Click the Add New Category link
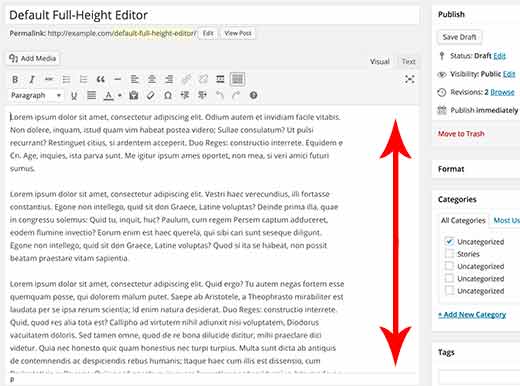Viewport: 520px width, 386px height. (472, 315)
